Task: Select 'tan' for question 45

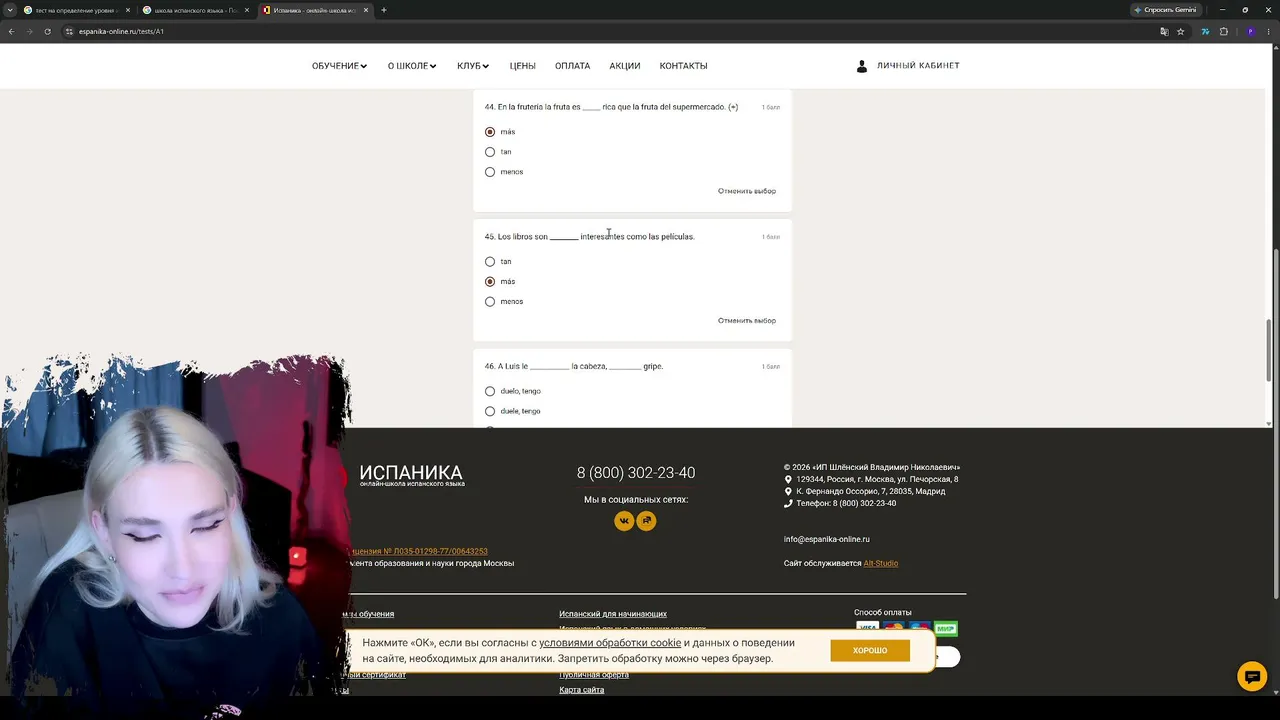Action: tap(490, 262)
